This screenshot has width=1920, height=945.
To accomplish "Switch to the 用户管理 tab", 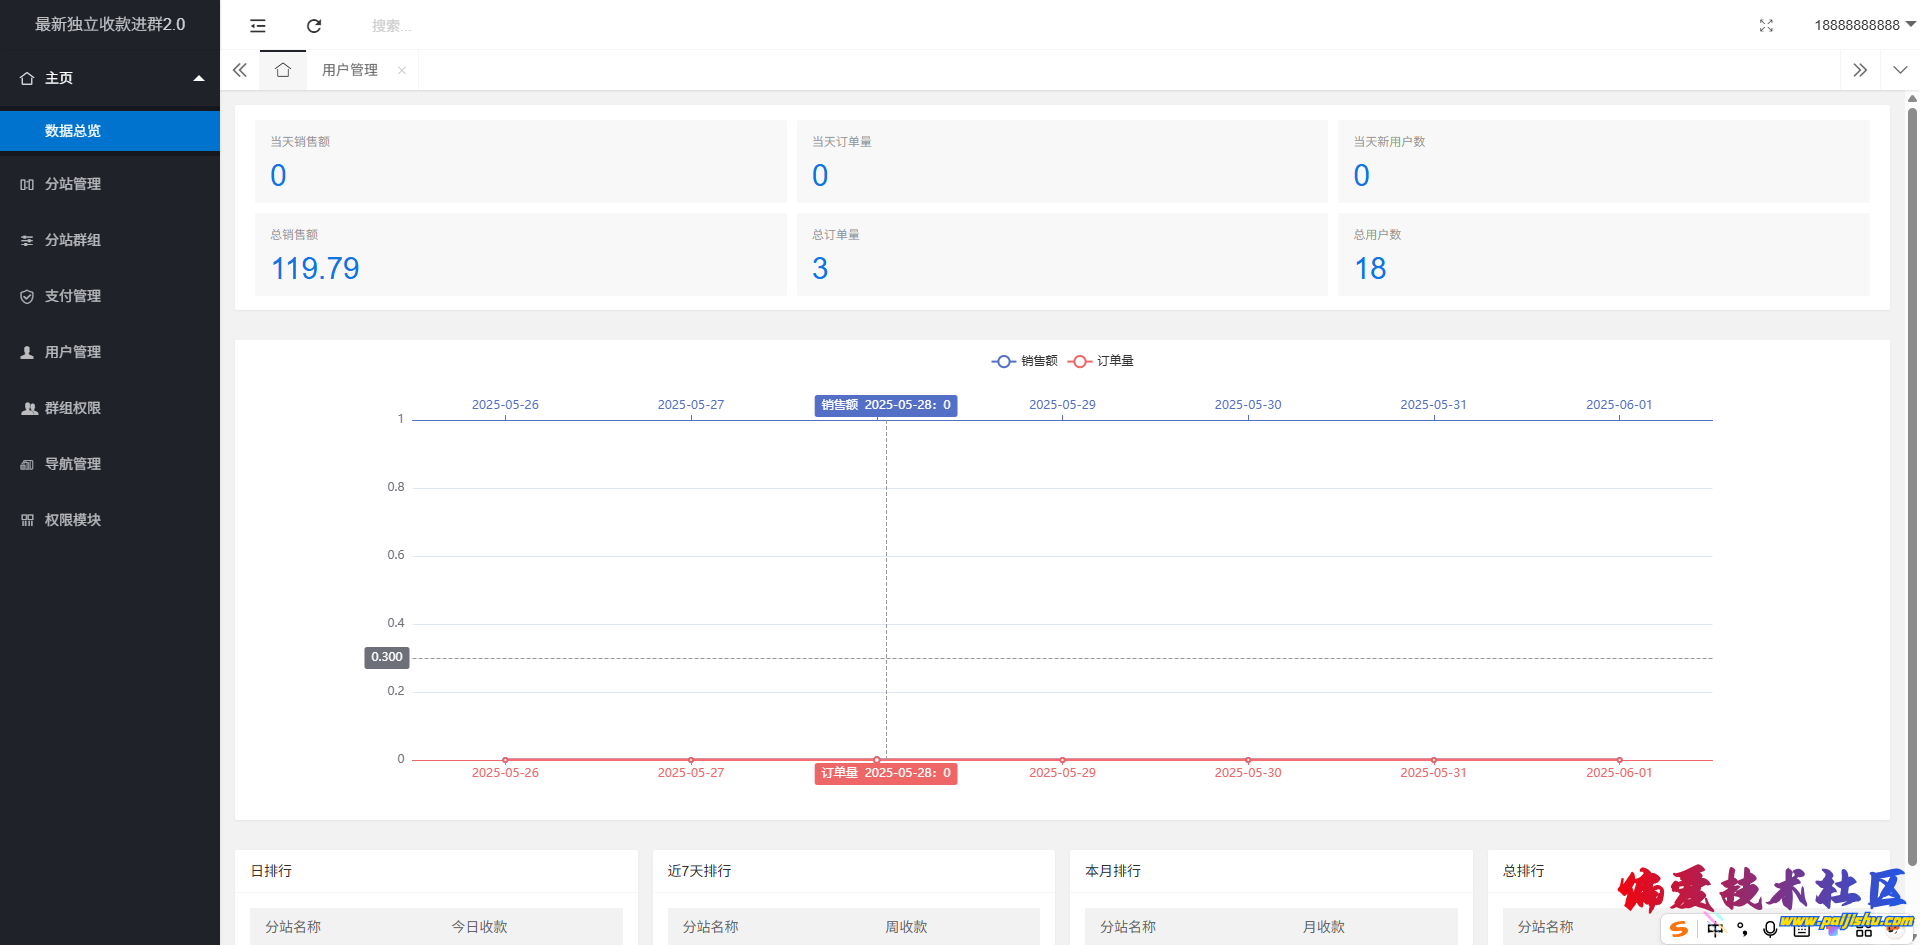I will [350, 70].
